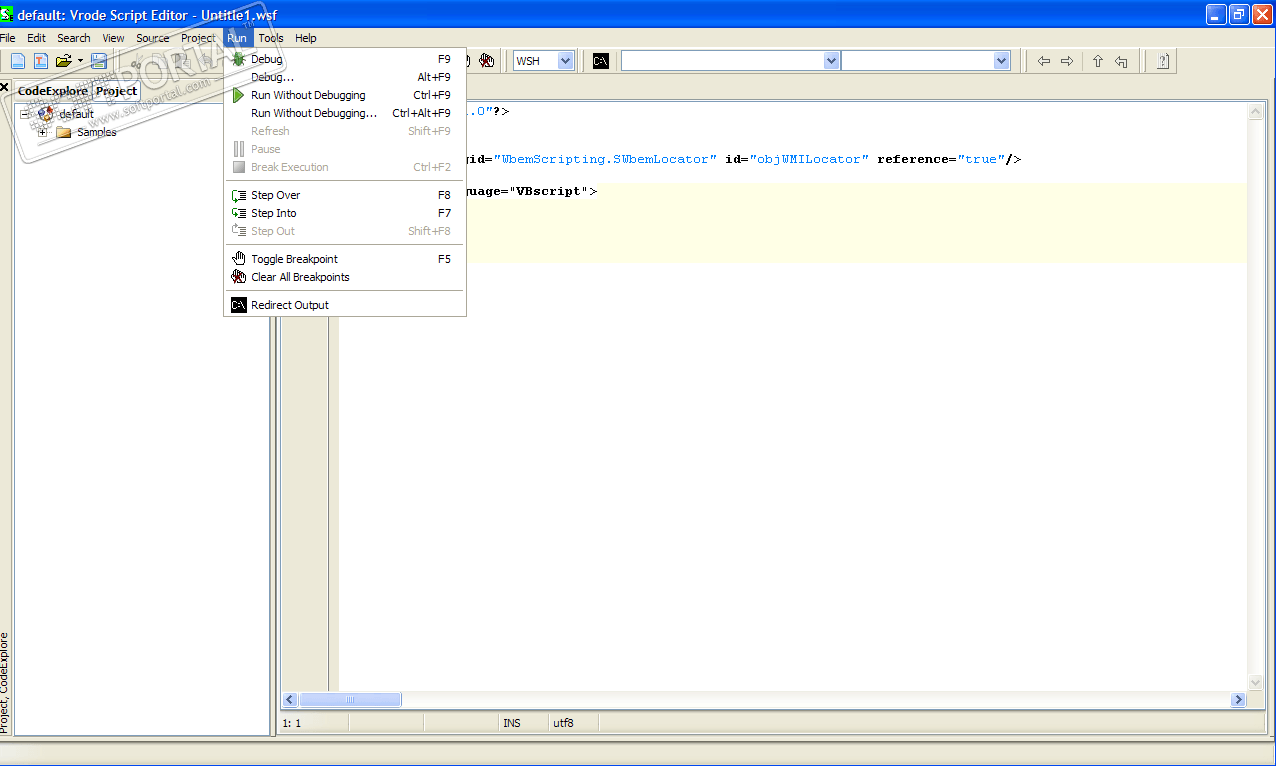Close the open Run menu
Viewport: 1276px width, 766px height.
(237, 38)
